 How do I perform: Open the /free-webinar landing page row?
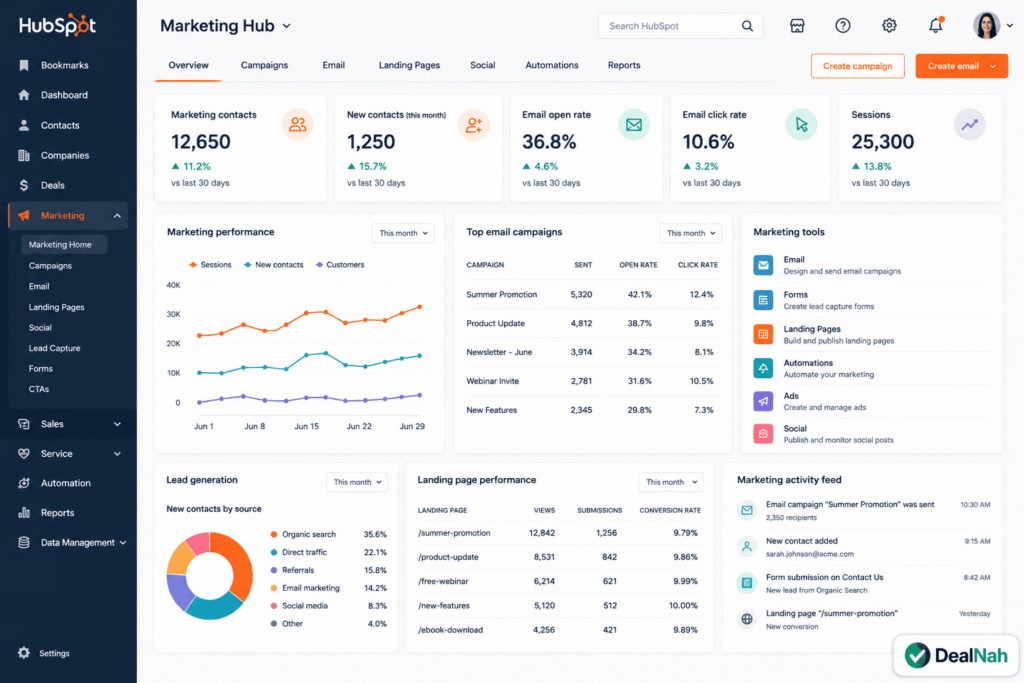(558, 581)
